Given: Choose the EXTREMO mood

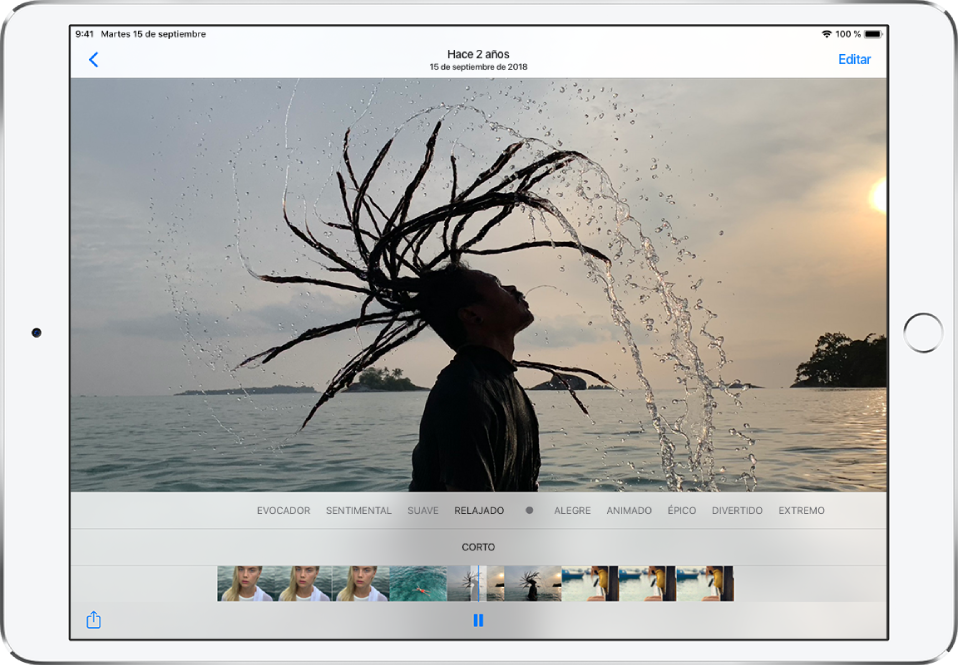Looking at the screenshot, I should point(801,511).
